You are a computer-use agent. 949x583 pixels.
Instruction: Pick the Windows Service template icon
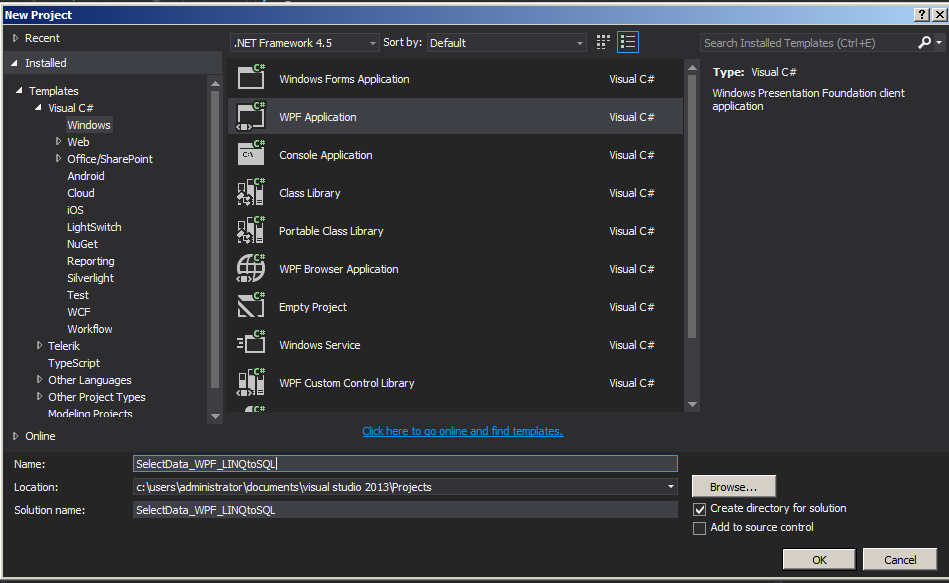250,345
